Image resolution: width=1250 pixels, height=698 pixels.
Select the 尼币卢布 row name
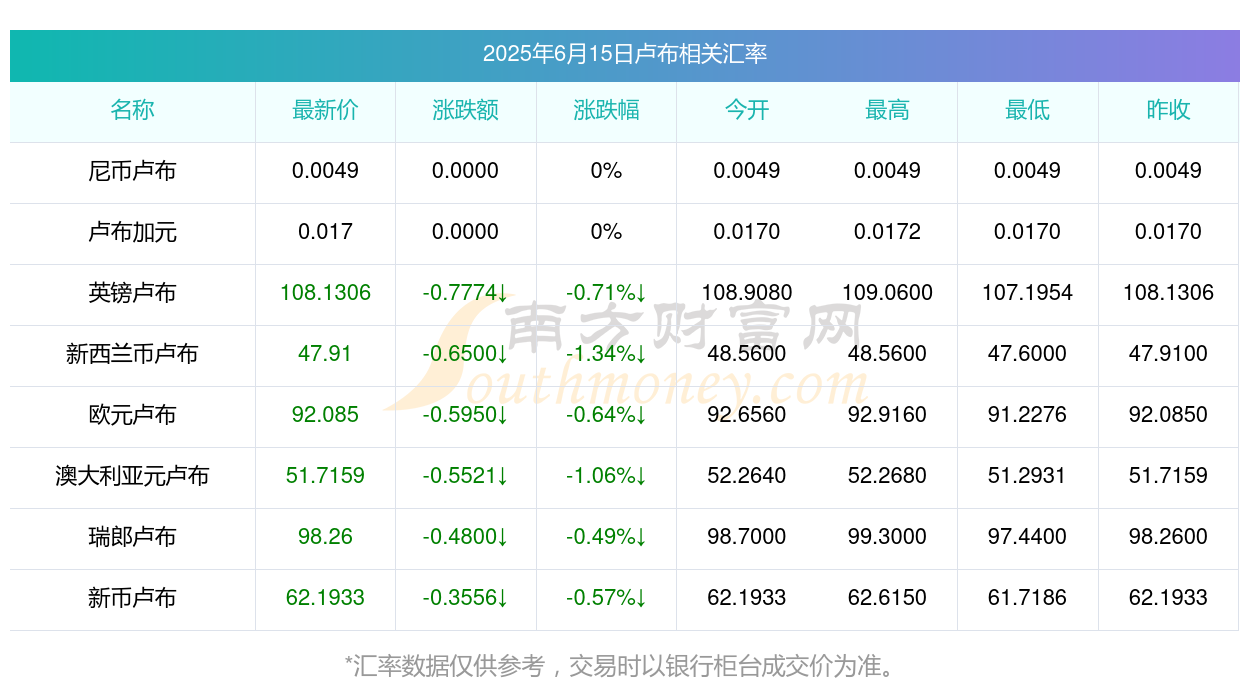pos(132,171)
